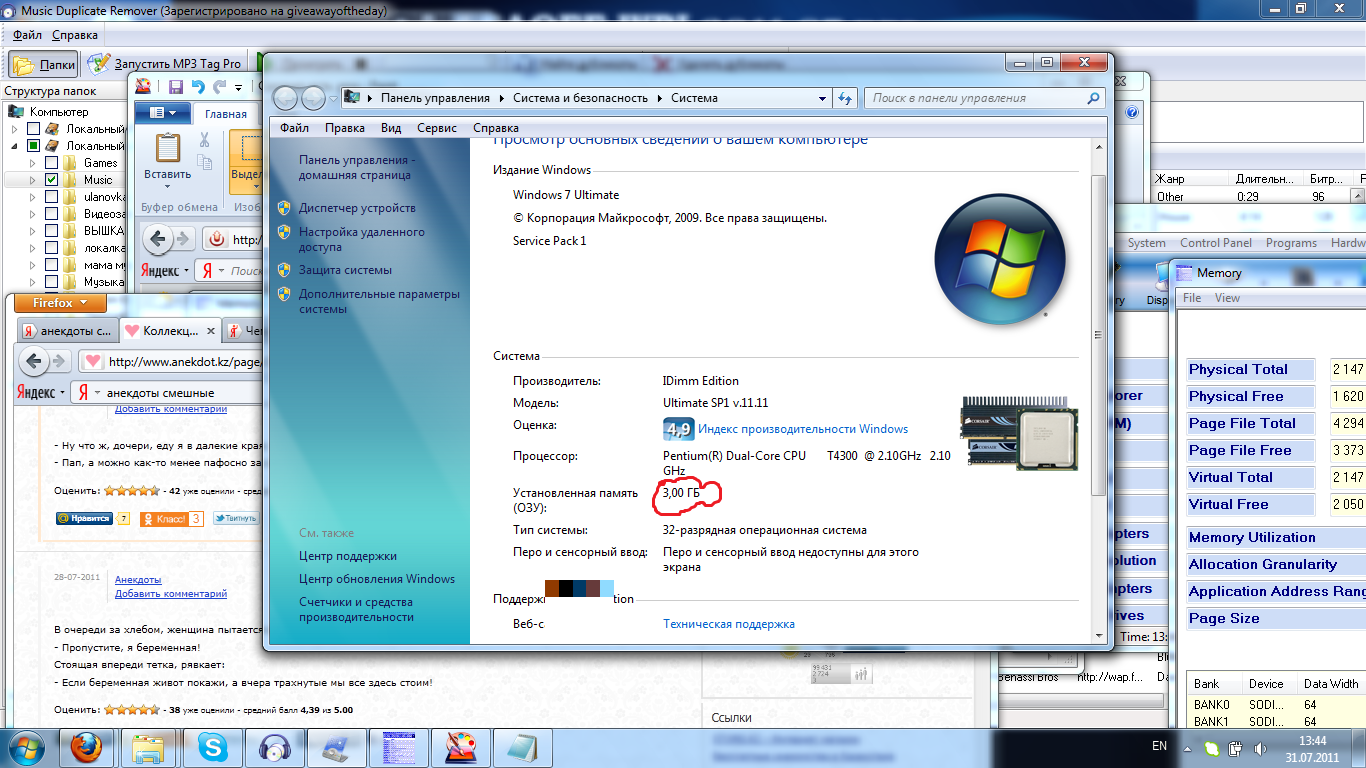Image resolution: width=1366 pixels, height=768 pixels.
Task: Collapse the second Локальный disk node
Action: tap(14, 146)
